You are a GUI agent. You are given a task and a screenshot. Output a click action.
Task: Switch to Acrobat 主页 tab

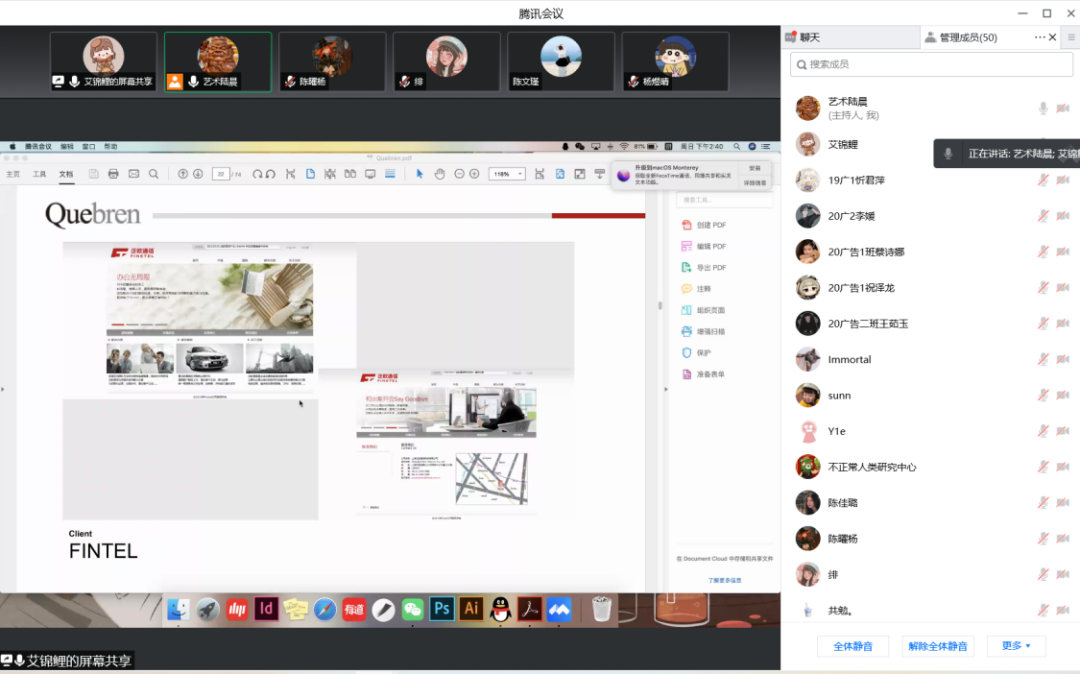pos(13,174)
